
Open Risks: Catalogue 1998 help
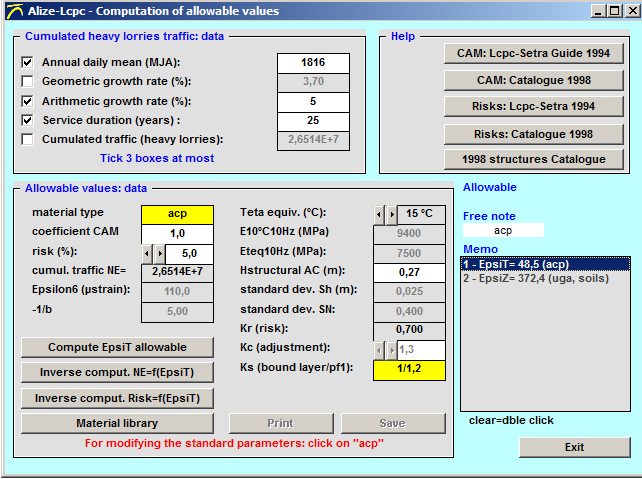click(533, 134)
